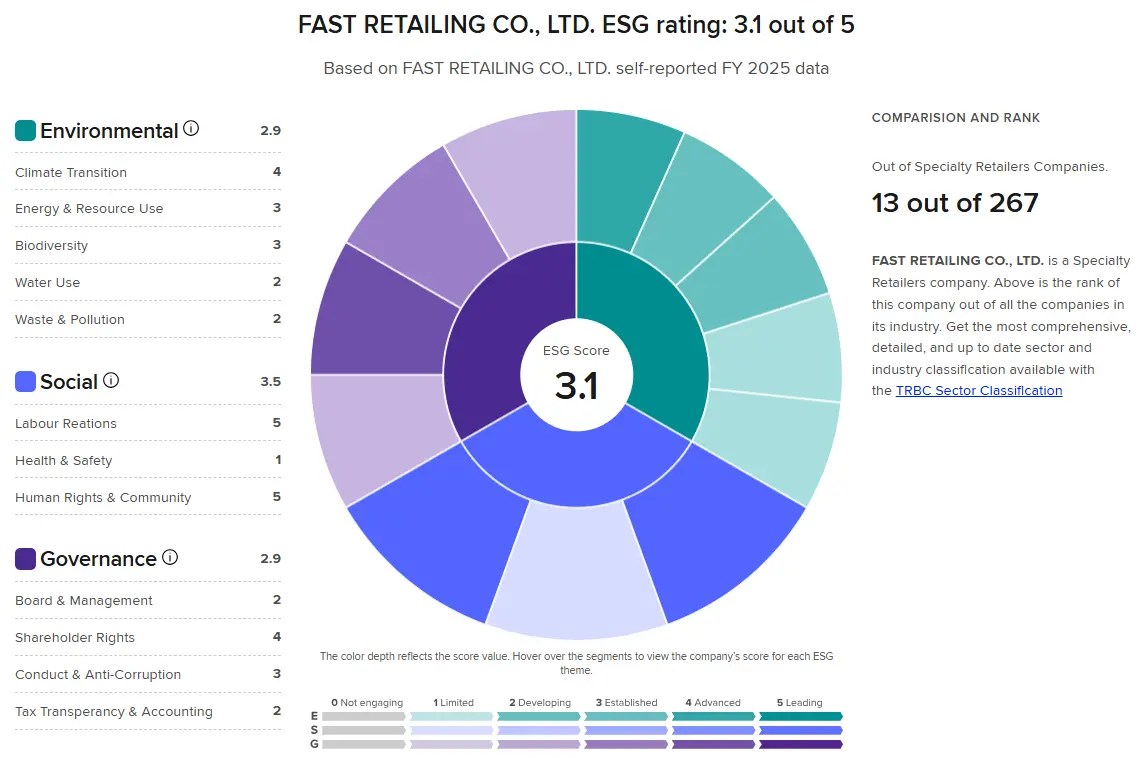
Task: Click the Human Rights & Community label
Action: (x=103, y=497)
